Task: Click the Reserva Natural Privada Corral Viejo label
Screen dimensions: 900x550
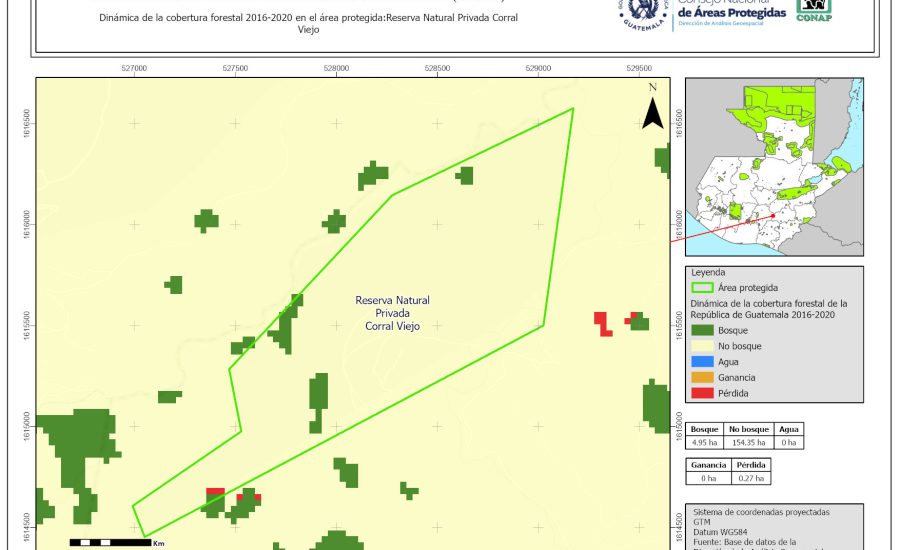Action: [x=393, y=313]
